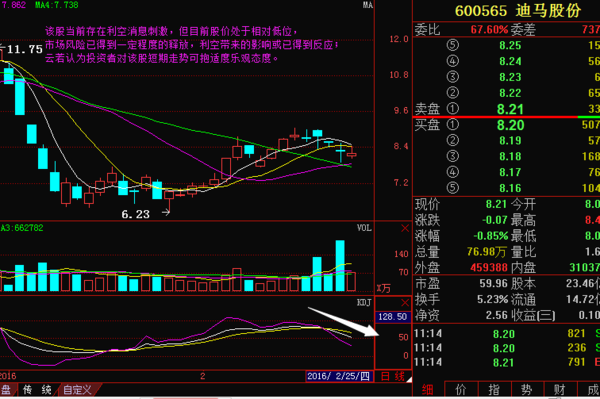Screen dimensions: 600x399
Task: Click the date marker 2016/2/25
Action: pyautogui.click(x=339, y=376)
